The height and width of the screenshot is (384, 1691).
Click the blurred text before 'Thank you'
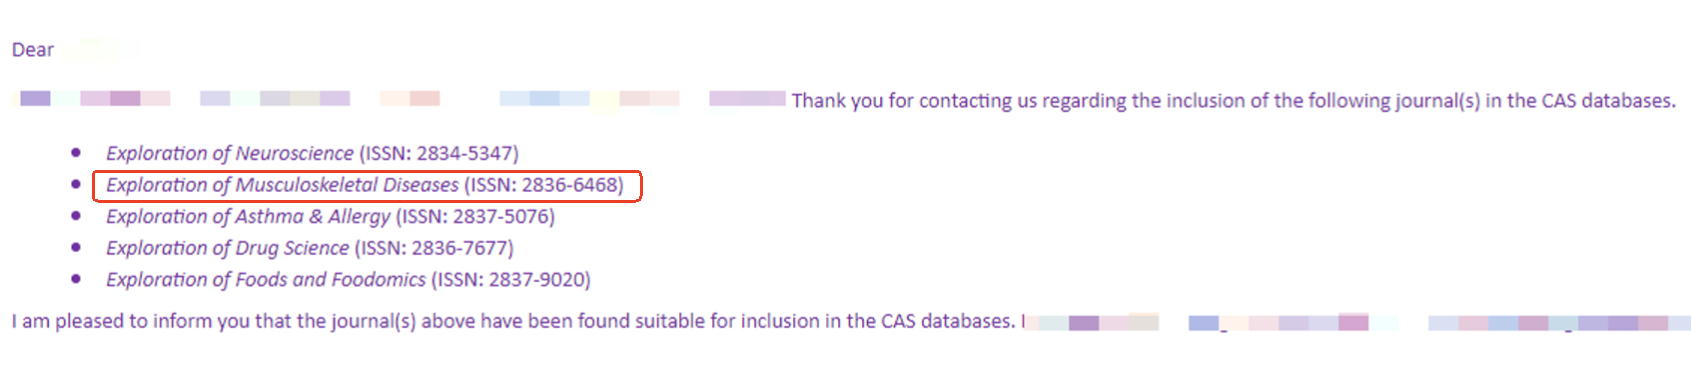point(400,98)
